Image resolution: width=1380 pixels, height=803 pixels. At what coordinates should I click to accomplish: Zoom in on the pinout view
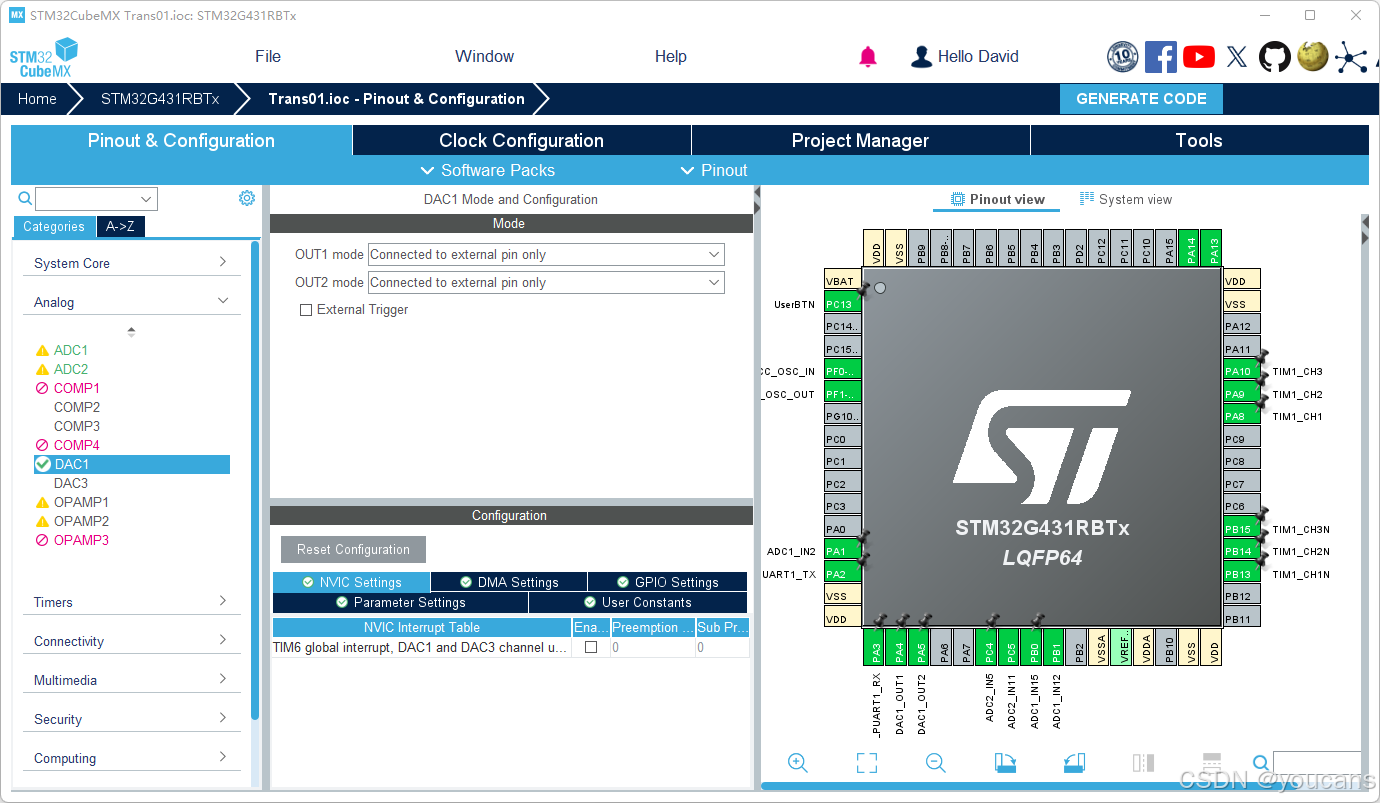point(798,763)
